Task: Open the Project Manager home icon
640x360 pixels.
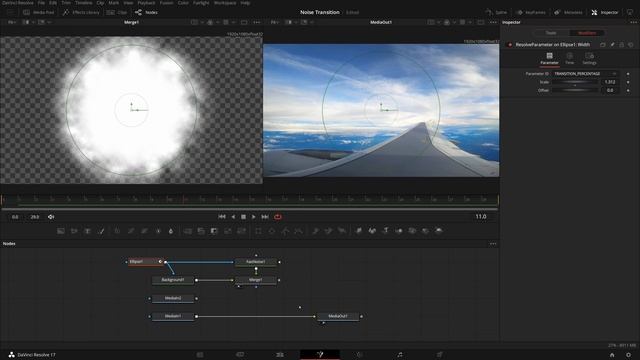Action: coord(612,355)
